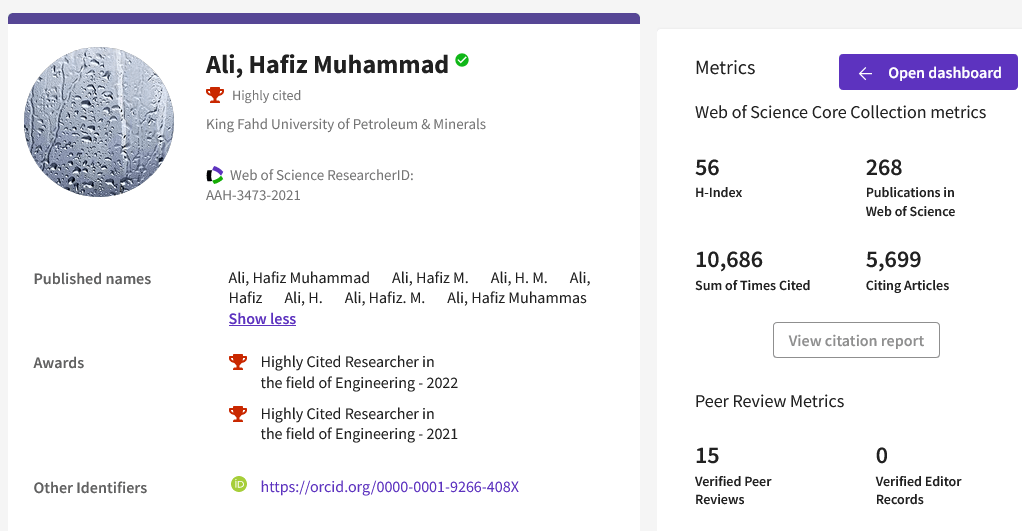
Task: Click the Highly cited trophy icon
Action: (x=215, y=96)
